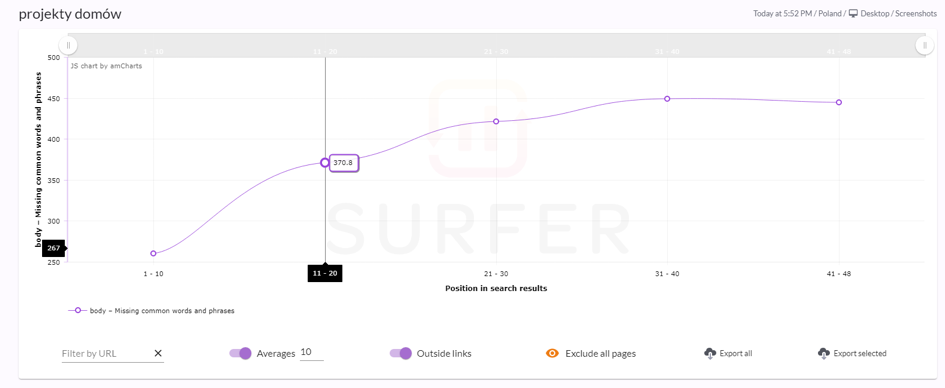
Task: Click the 41 - 48 data point
Action: click(838, 102)
